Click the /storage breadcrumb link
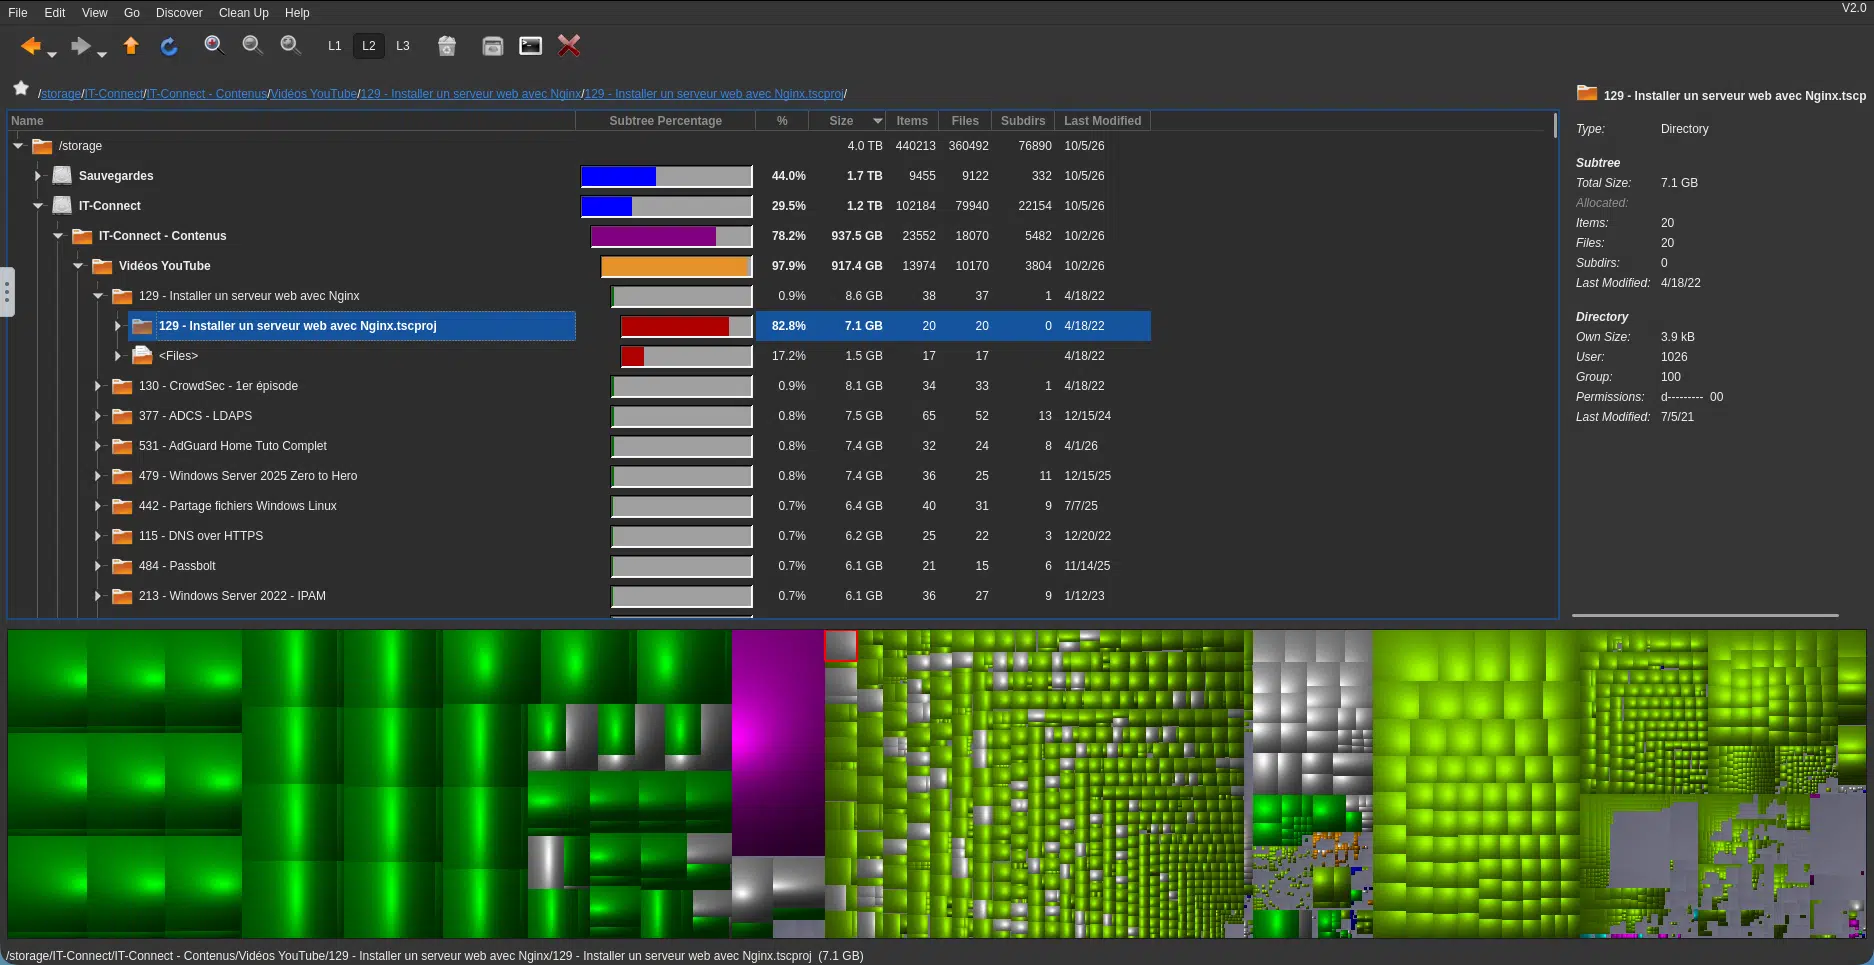This screenshot has width=1874, height=965. click(60, 94)
